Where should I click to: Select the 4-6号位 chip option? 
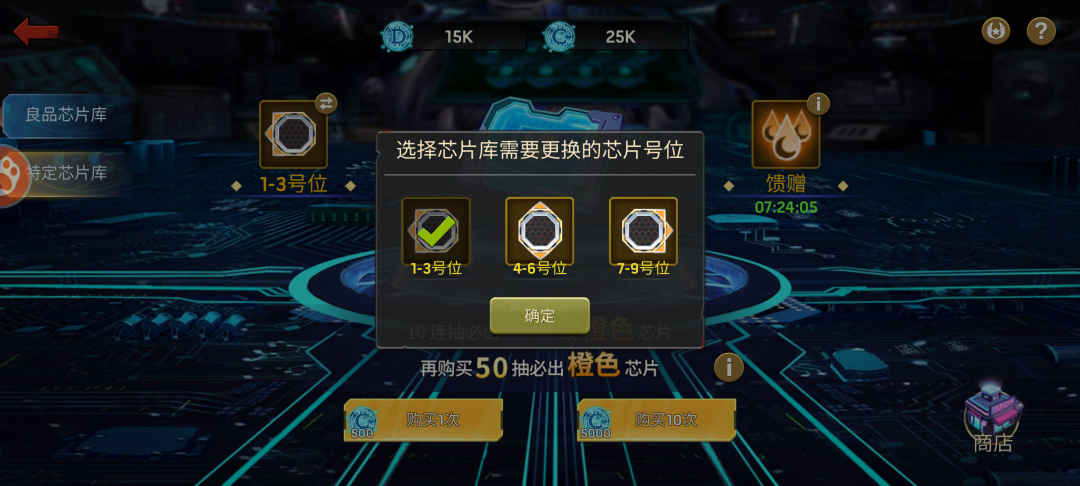[x=539, y=237]
